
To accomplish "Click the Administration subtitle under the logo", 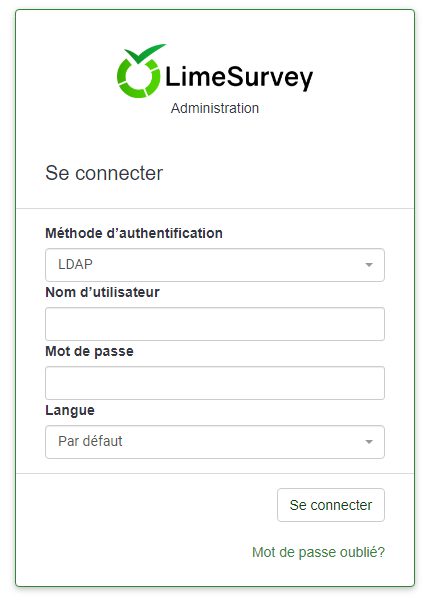I will tap(215, 108).
